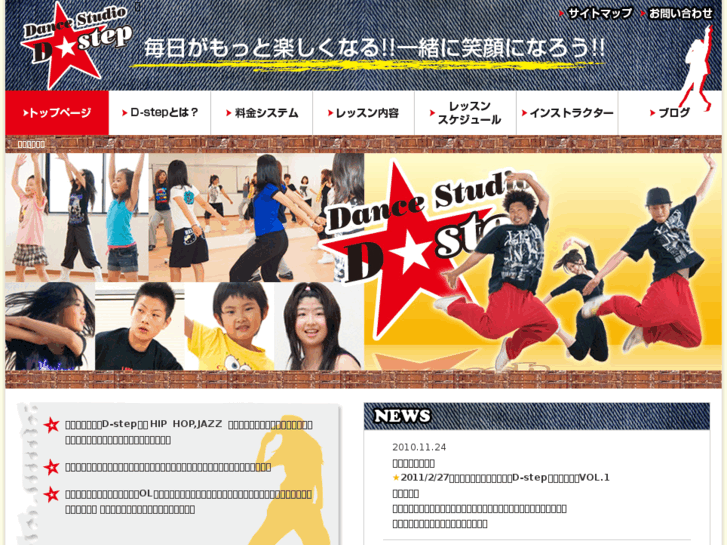Go to D-stepとは？ menu item

click(x=160, y=113)
